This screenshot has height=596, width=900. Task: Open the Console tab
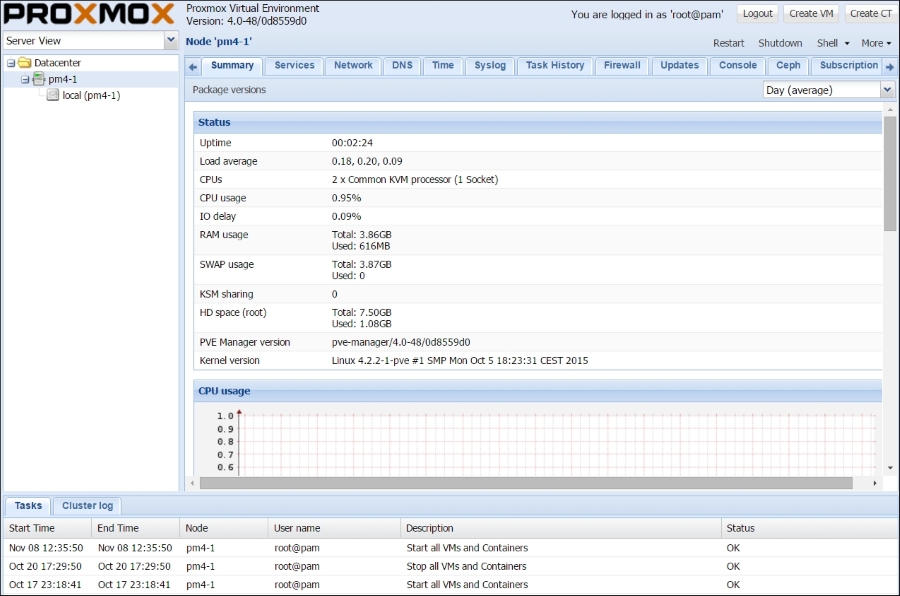pos(738,65)
